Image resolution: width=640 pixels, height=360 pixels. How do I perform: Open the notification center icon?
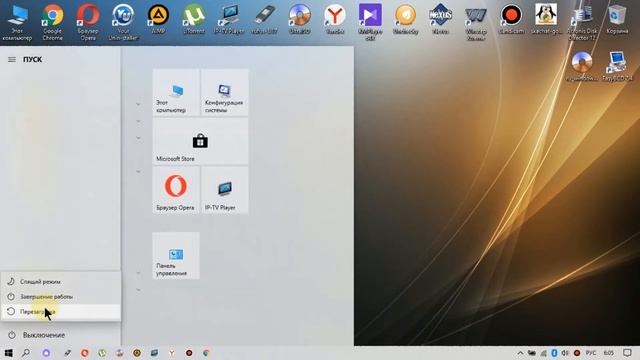(x=627, y=353)
